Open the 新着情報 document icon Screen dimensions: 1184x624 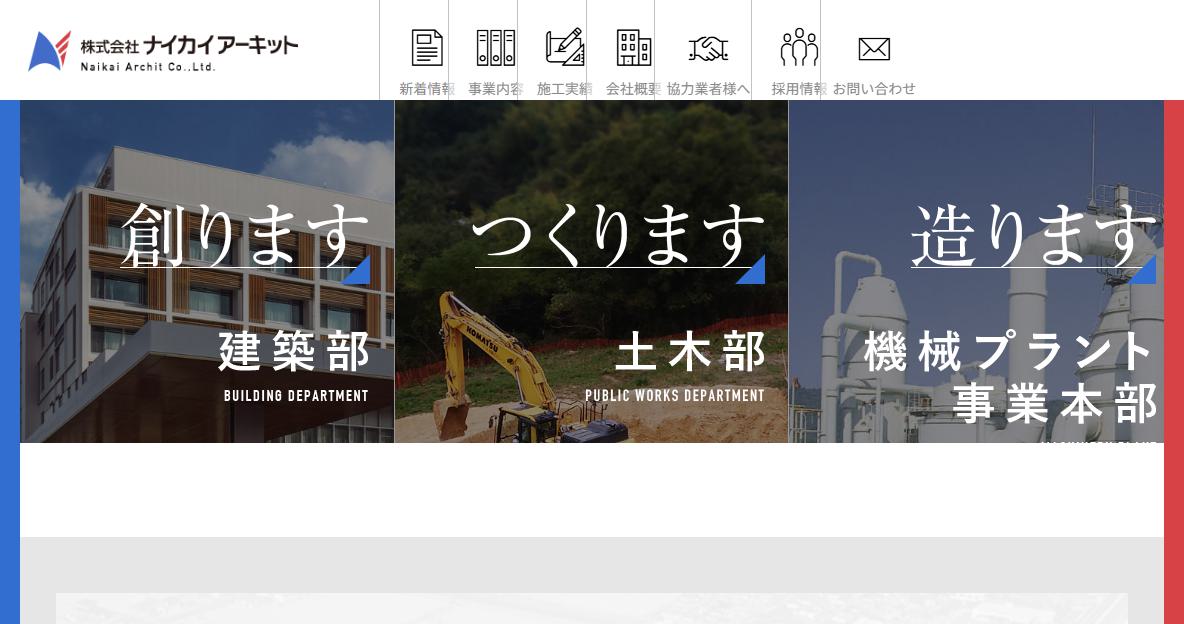coord(427,48)
